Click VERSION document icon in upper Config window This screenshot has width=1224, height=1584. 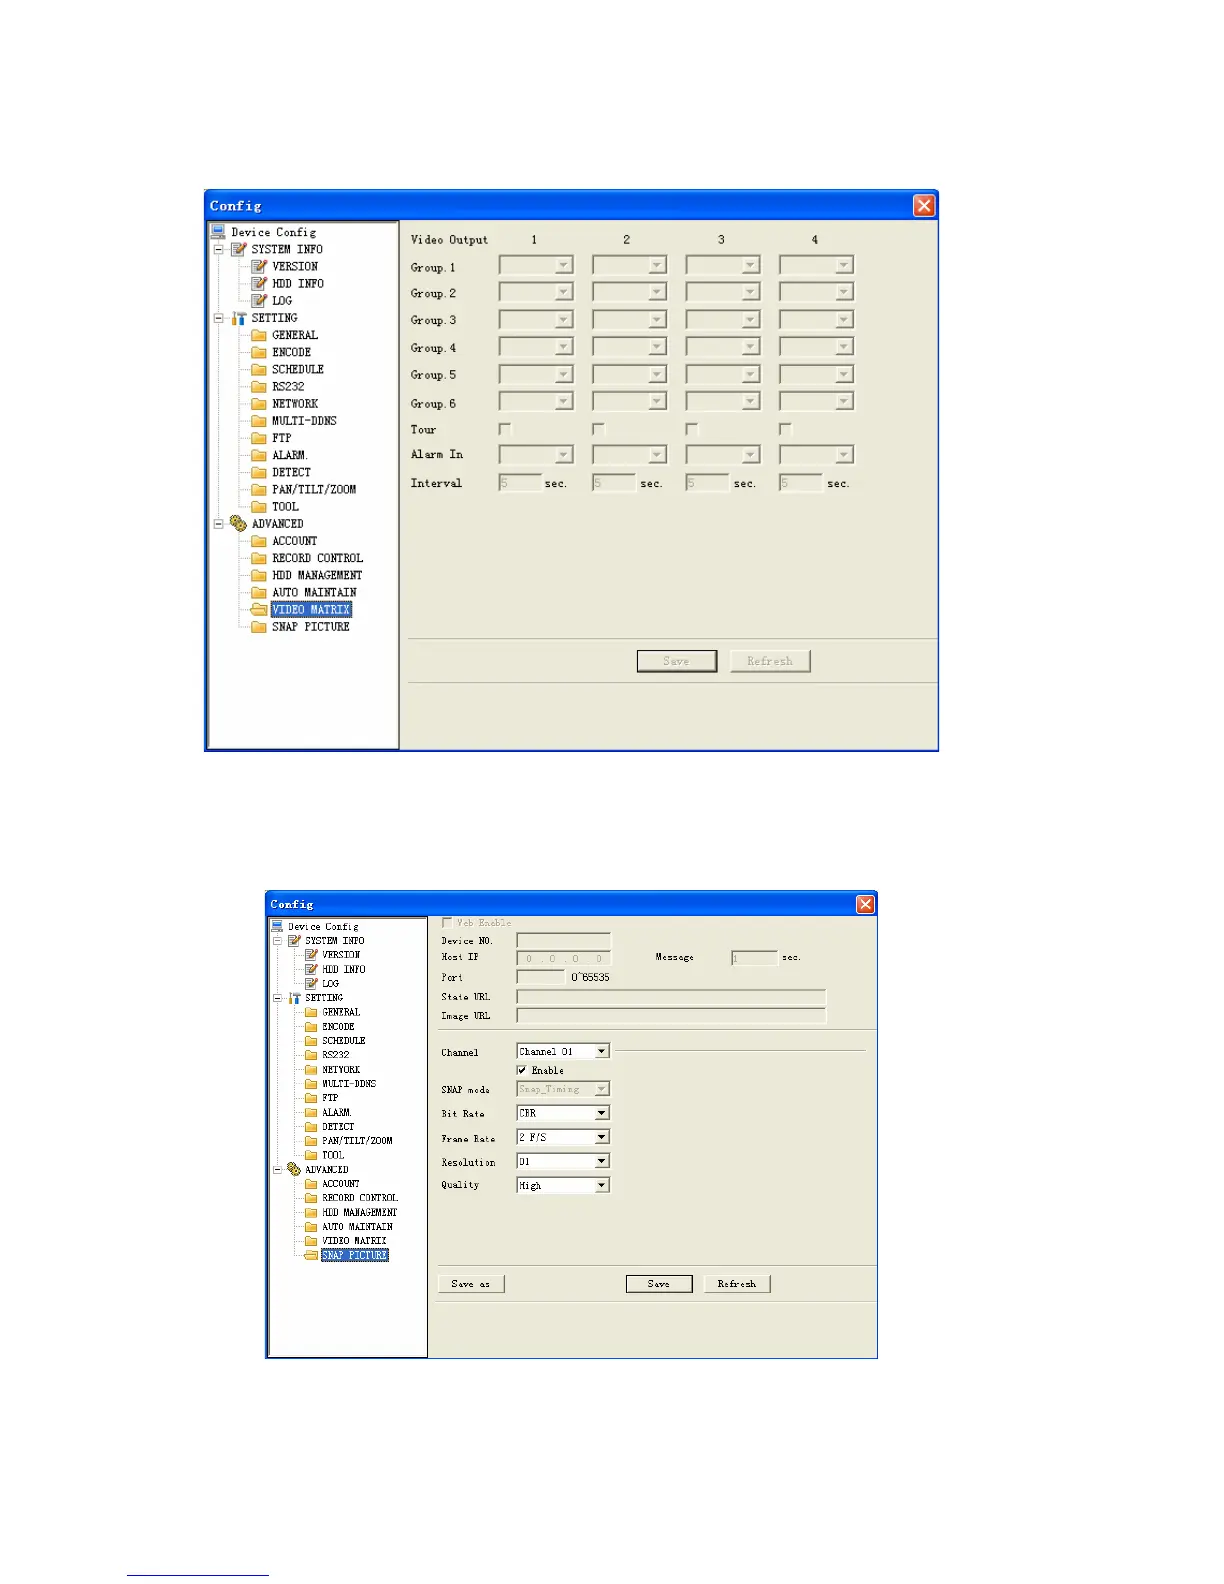pyautogui.click(x=259, y=266)
